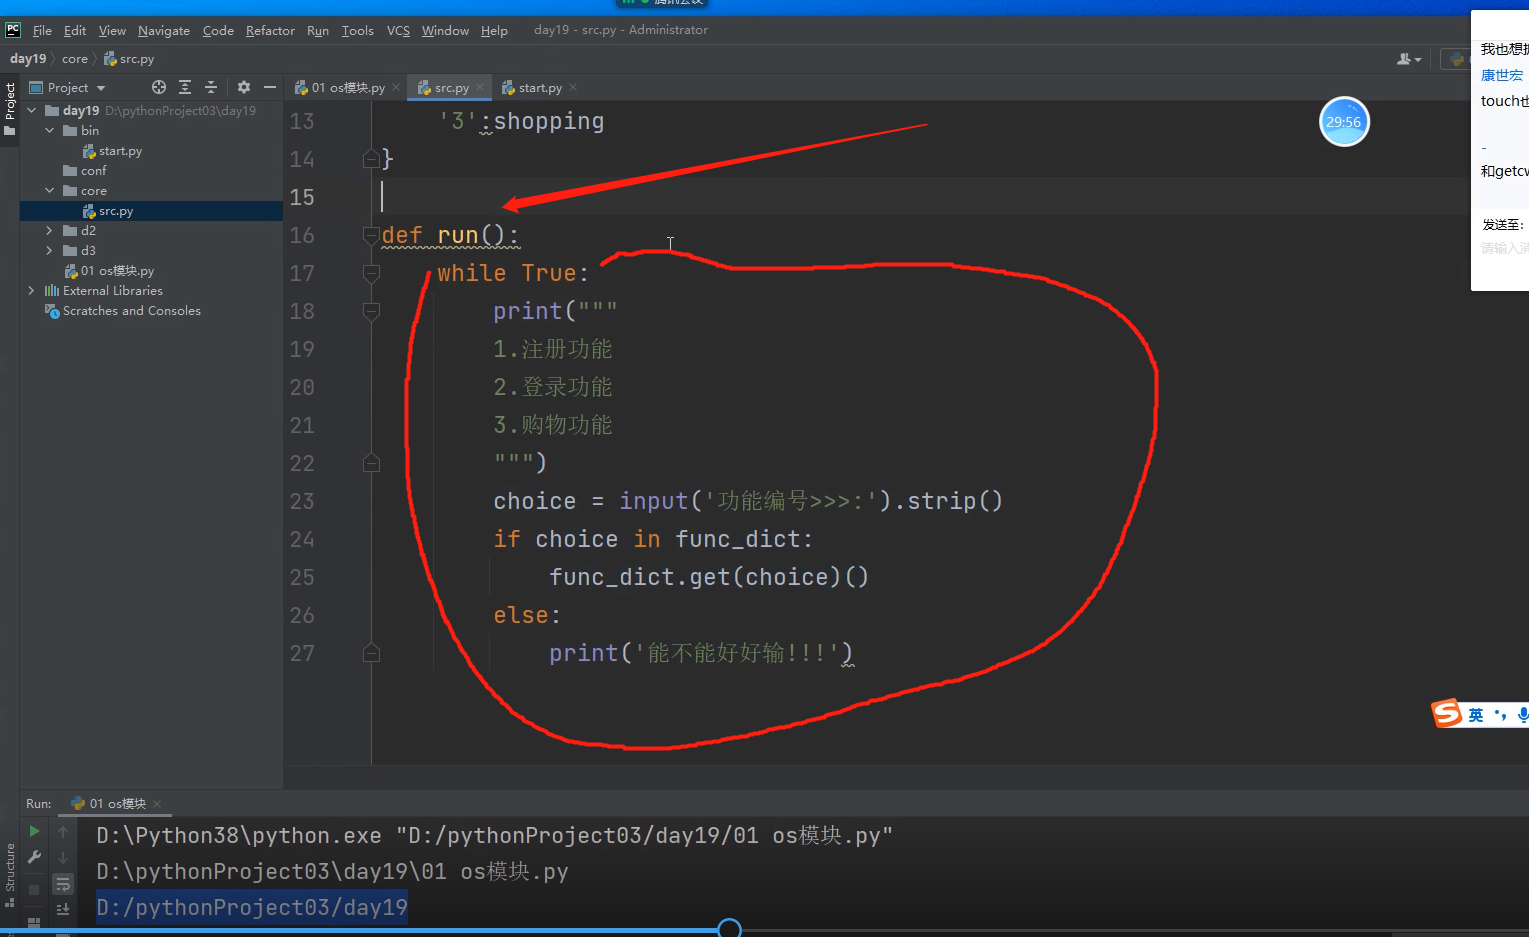Jump up the stack trace arrow in Run panel
Image resolution: width=1529 pixels, height=937 pixels.
click(63, 831)
